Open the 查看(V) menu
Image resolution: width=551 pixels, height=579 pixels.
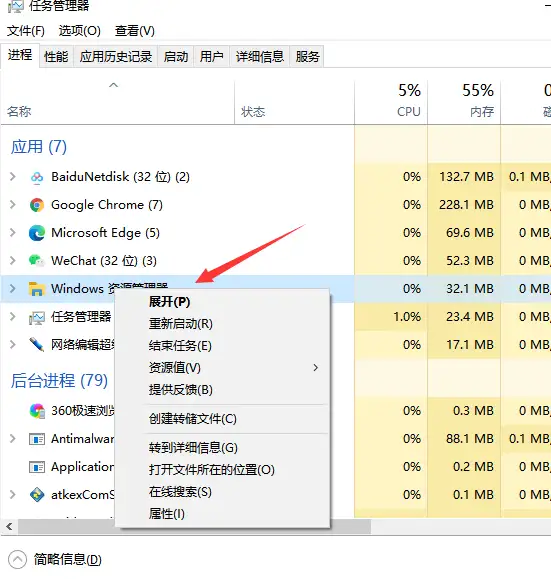pyautogui.click(x=134, y=31)
